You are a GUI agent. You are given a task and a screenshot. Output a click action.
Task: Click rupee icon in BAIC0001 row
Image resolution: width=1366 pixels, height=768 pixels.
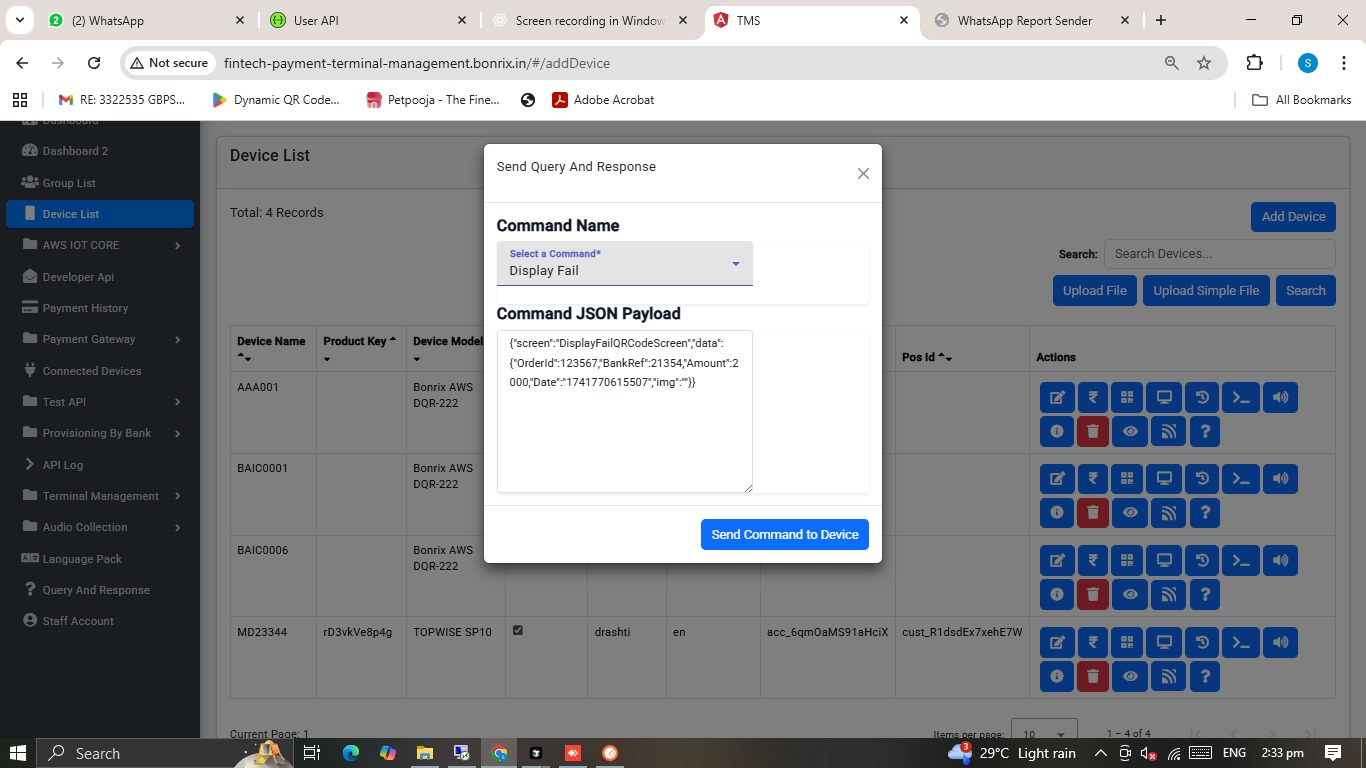(x=1093, y=479)
